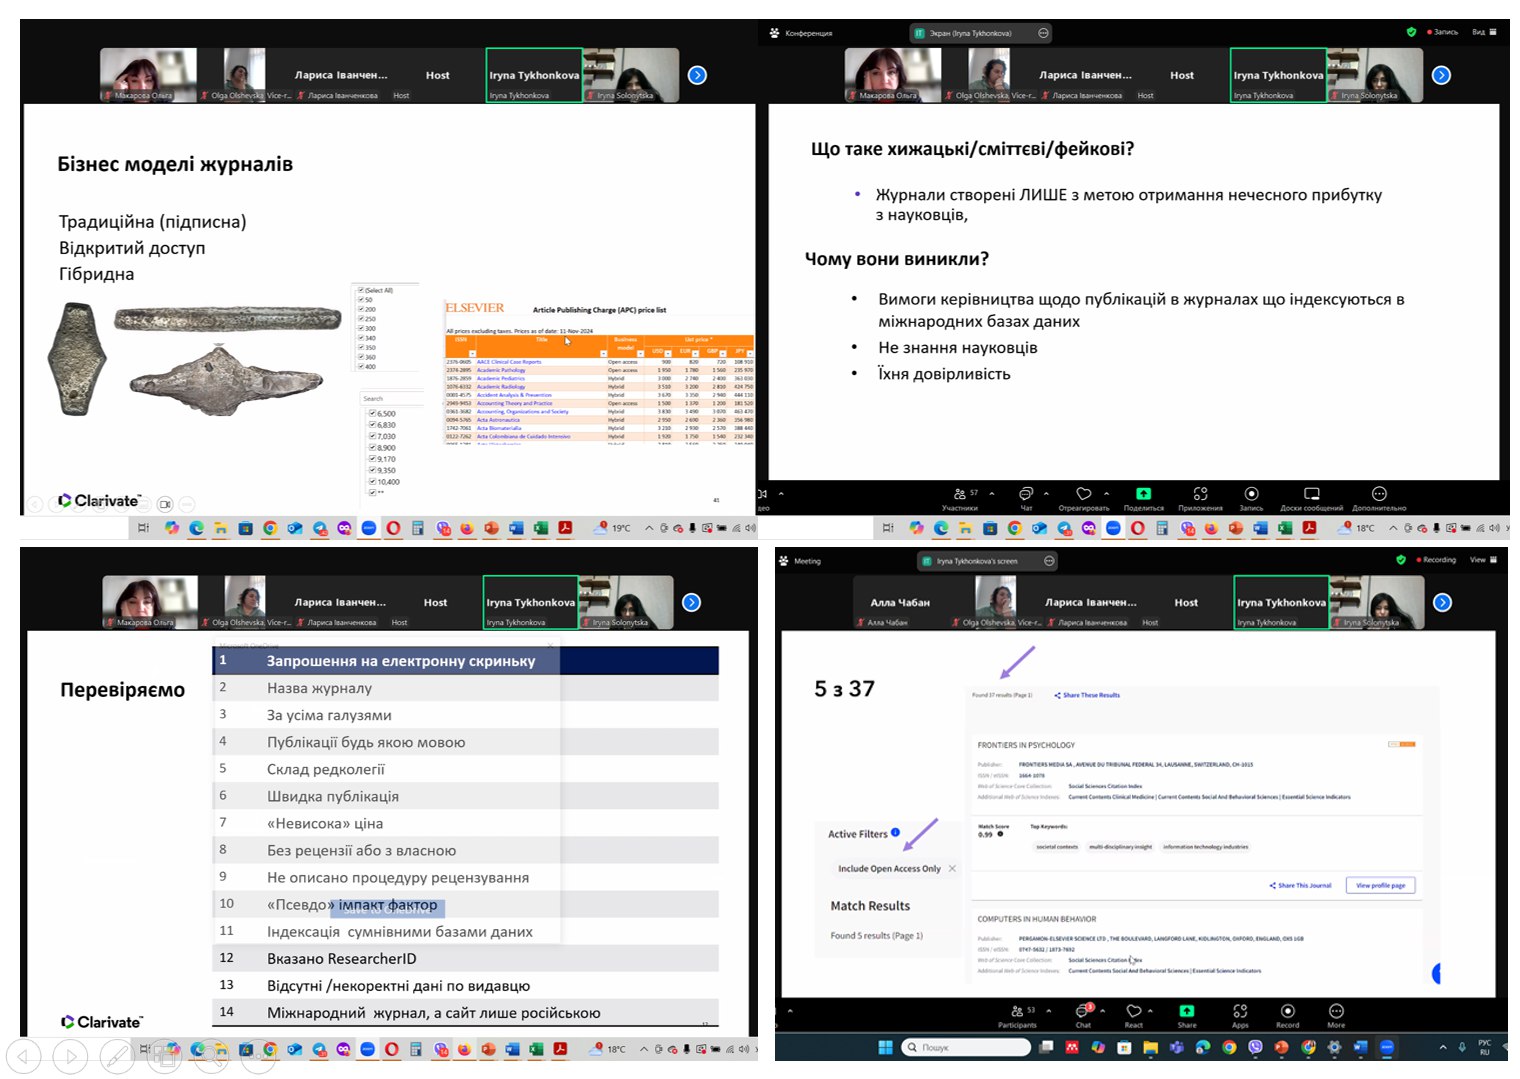Click the info icon next to Active Filters
Viewport: 1520px width, 1079px height.
[895, 832]
